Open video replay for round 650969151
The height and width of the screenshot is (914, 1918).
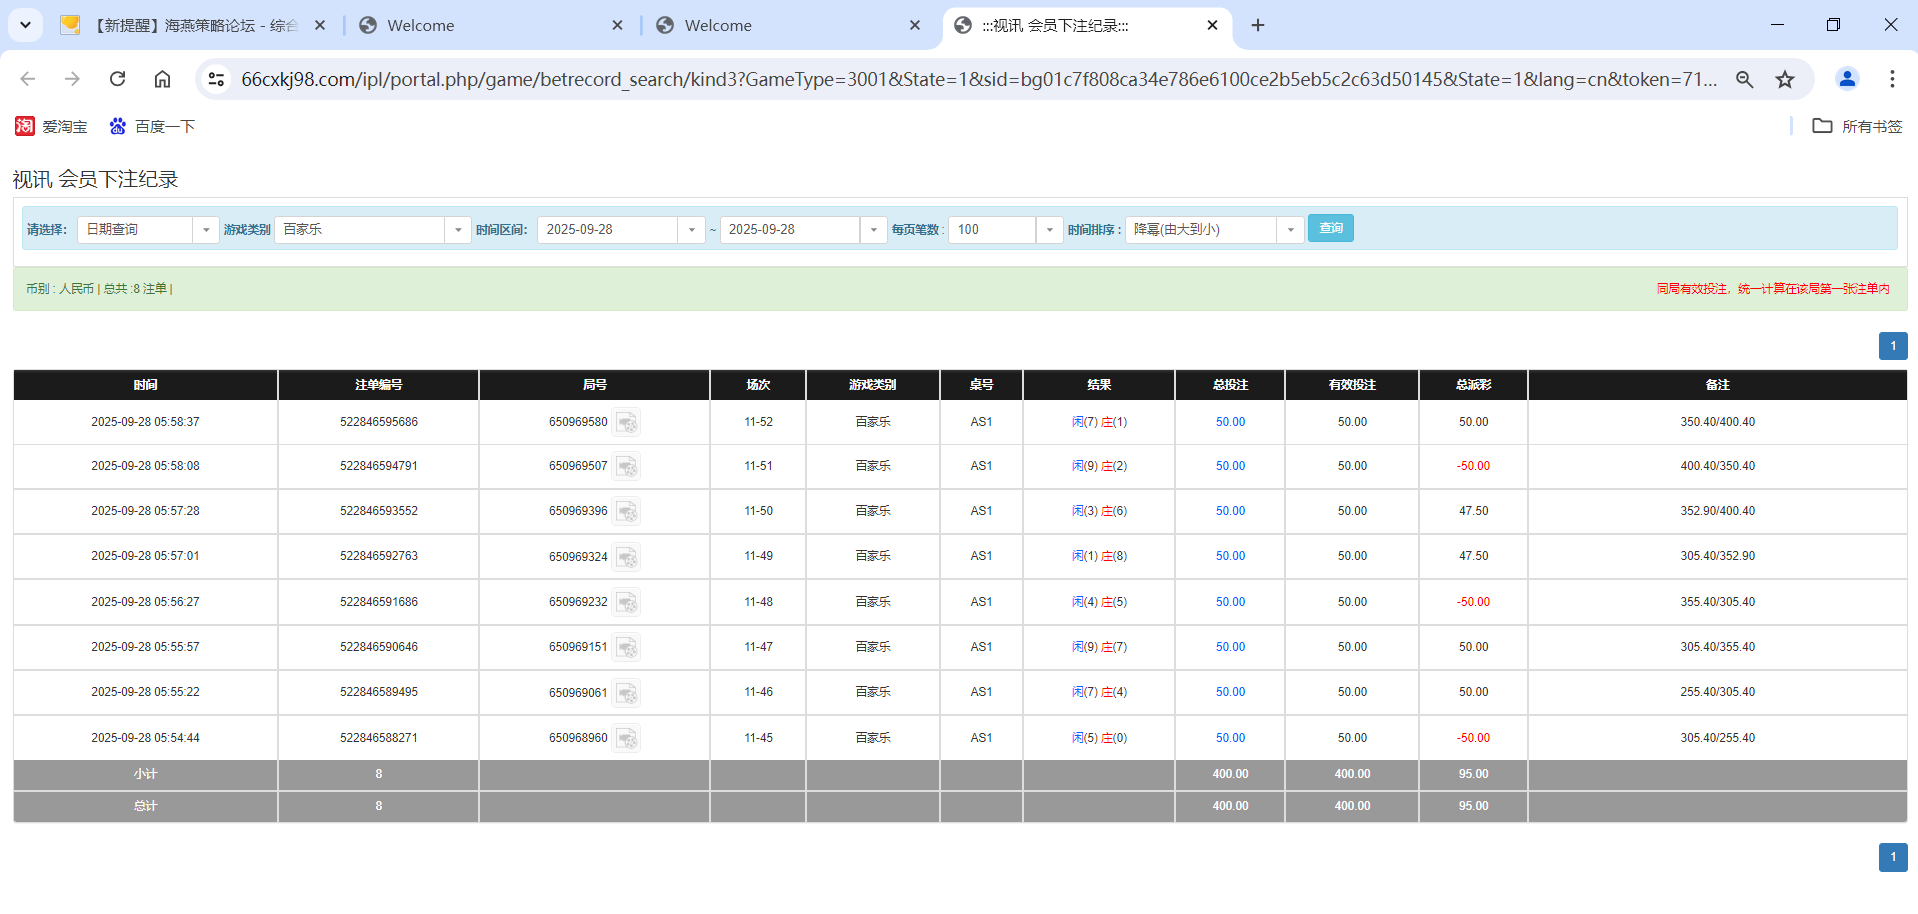click(627, 648)
